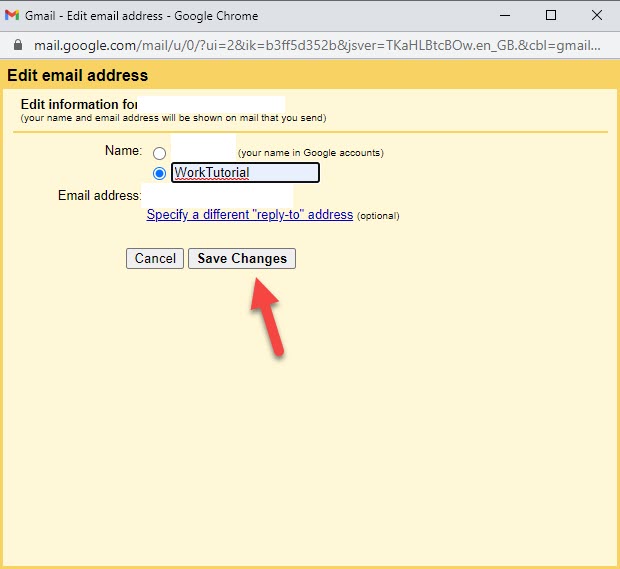Click the (your name in Google accounts) label

click(311, 153)
